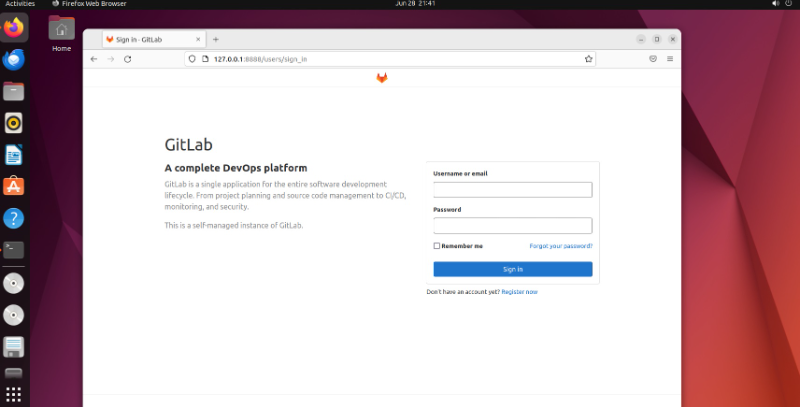The image size is (800, 407).
Task: Minimize the Firefox window
Action: (x=641, y=39)
